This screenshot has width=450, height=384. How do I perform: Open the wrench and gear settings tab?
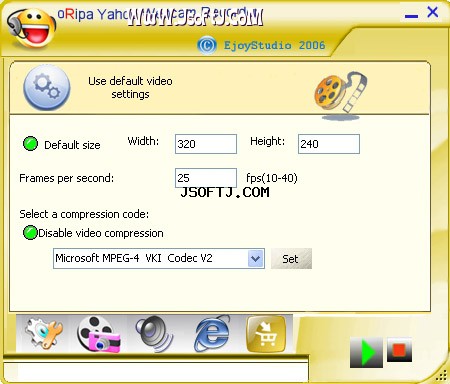[44, 334]
